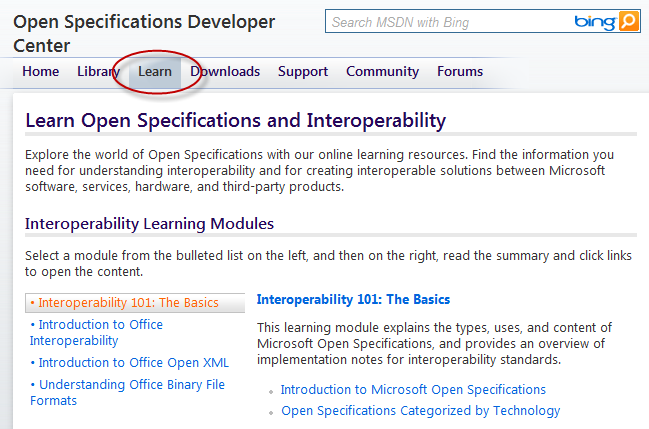Select Understanding Office Binary File Formats module

(x=127, y=393)
